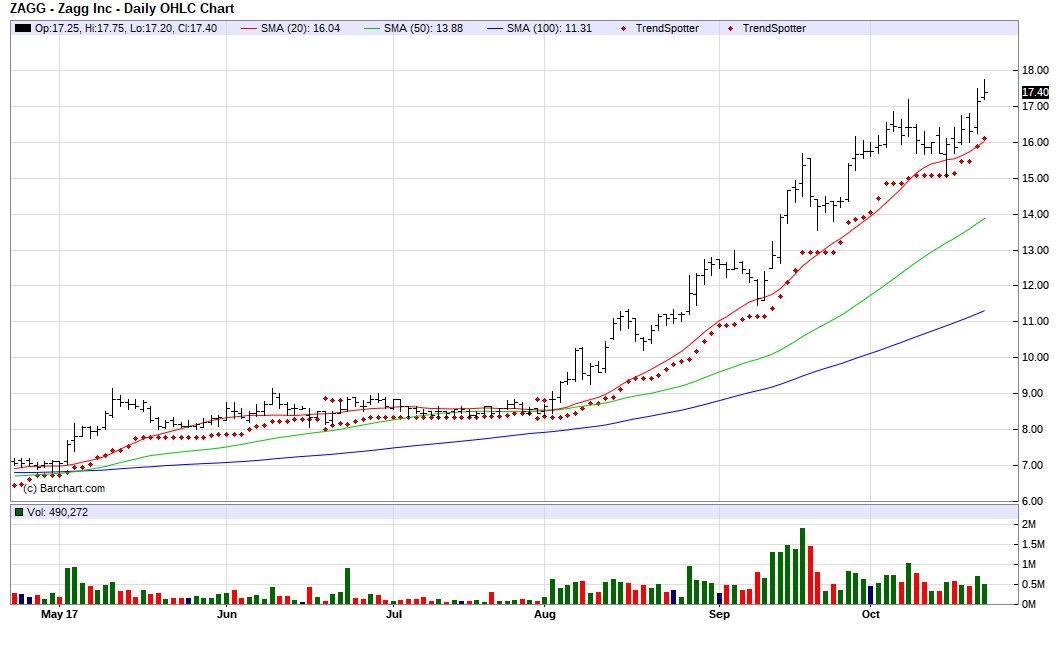Click the 18.00 price axis label
Image resolution: width=1060 pixels, height=645 pixels.
[x=1035, y=70]
